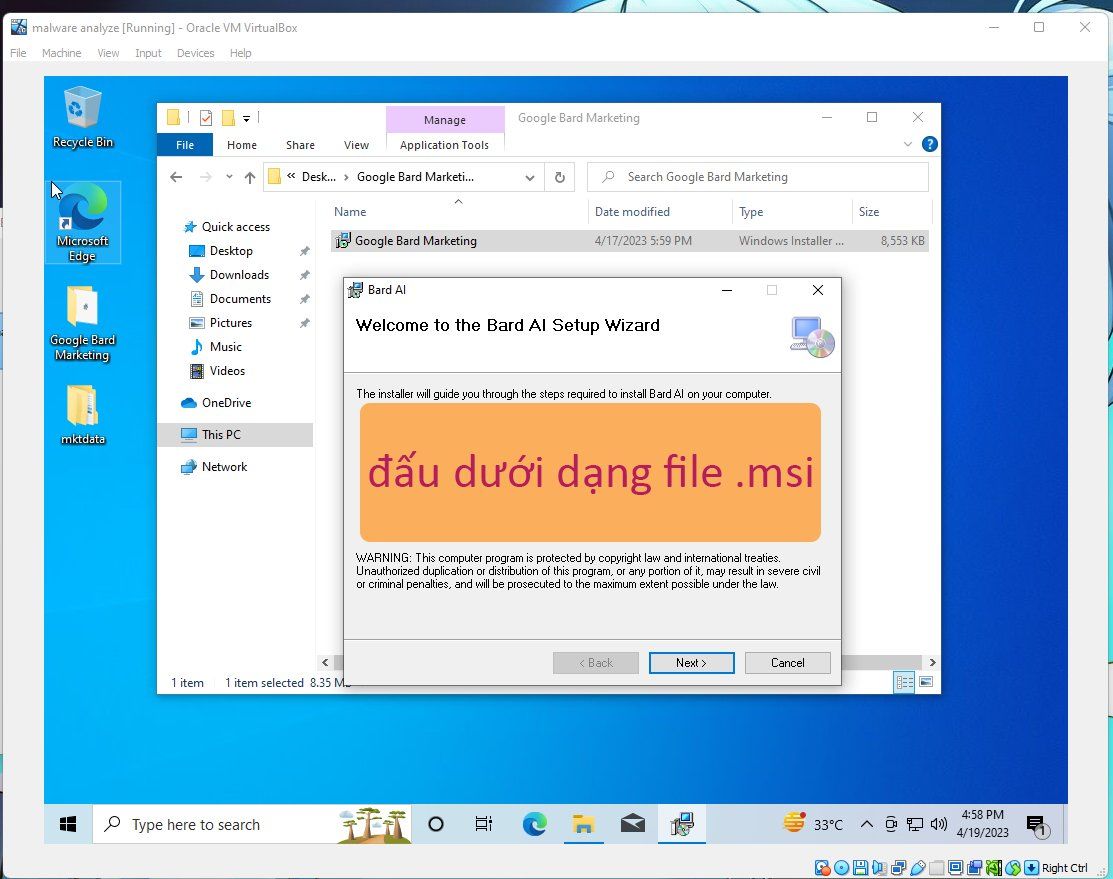Open the File Explorer Help question mark icon
The width and height of the screenshot is (1113, 879).
click(929, 145)
